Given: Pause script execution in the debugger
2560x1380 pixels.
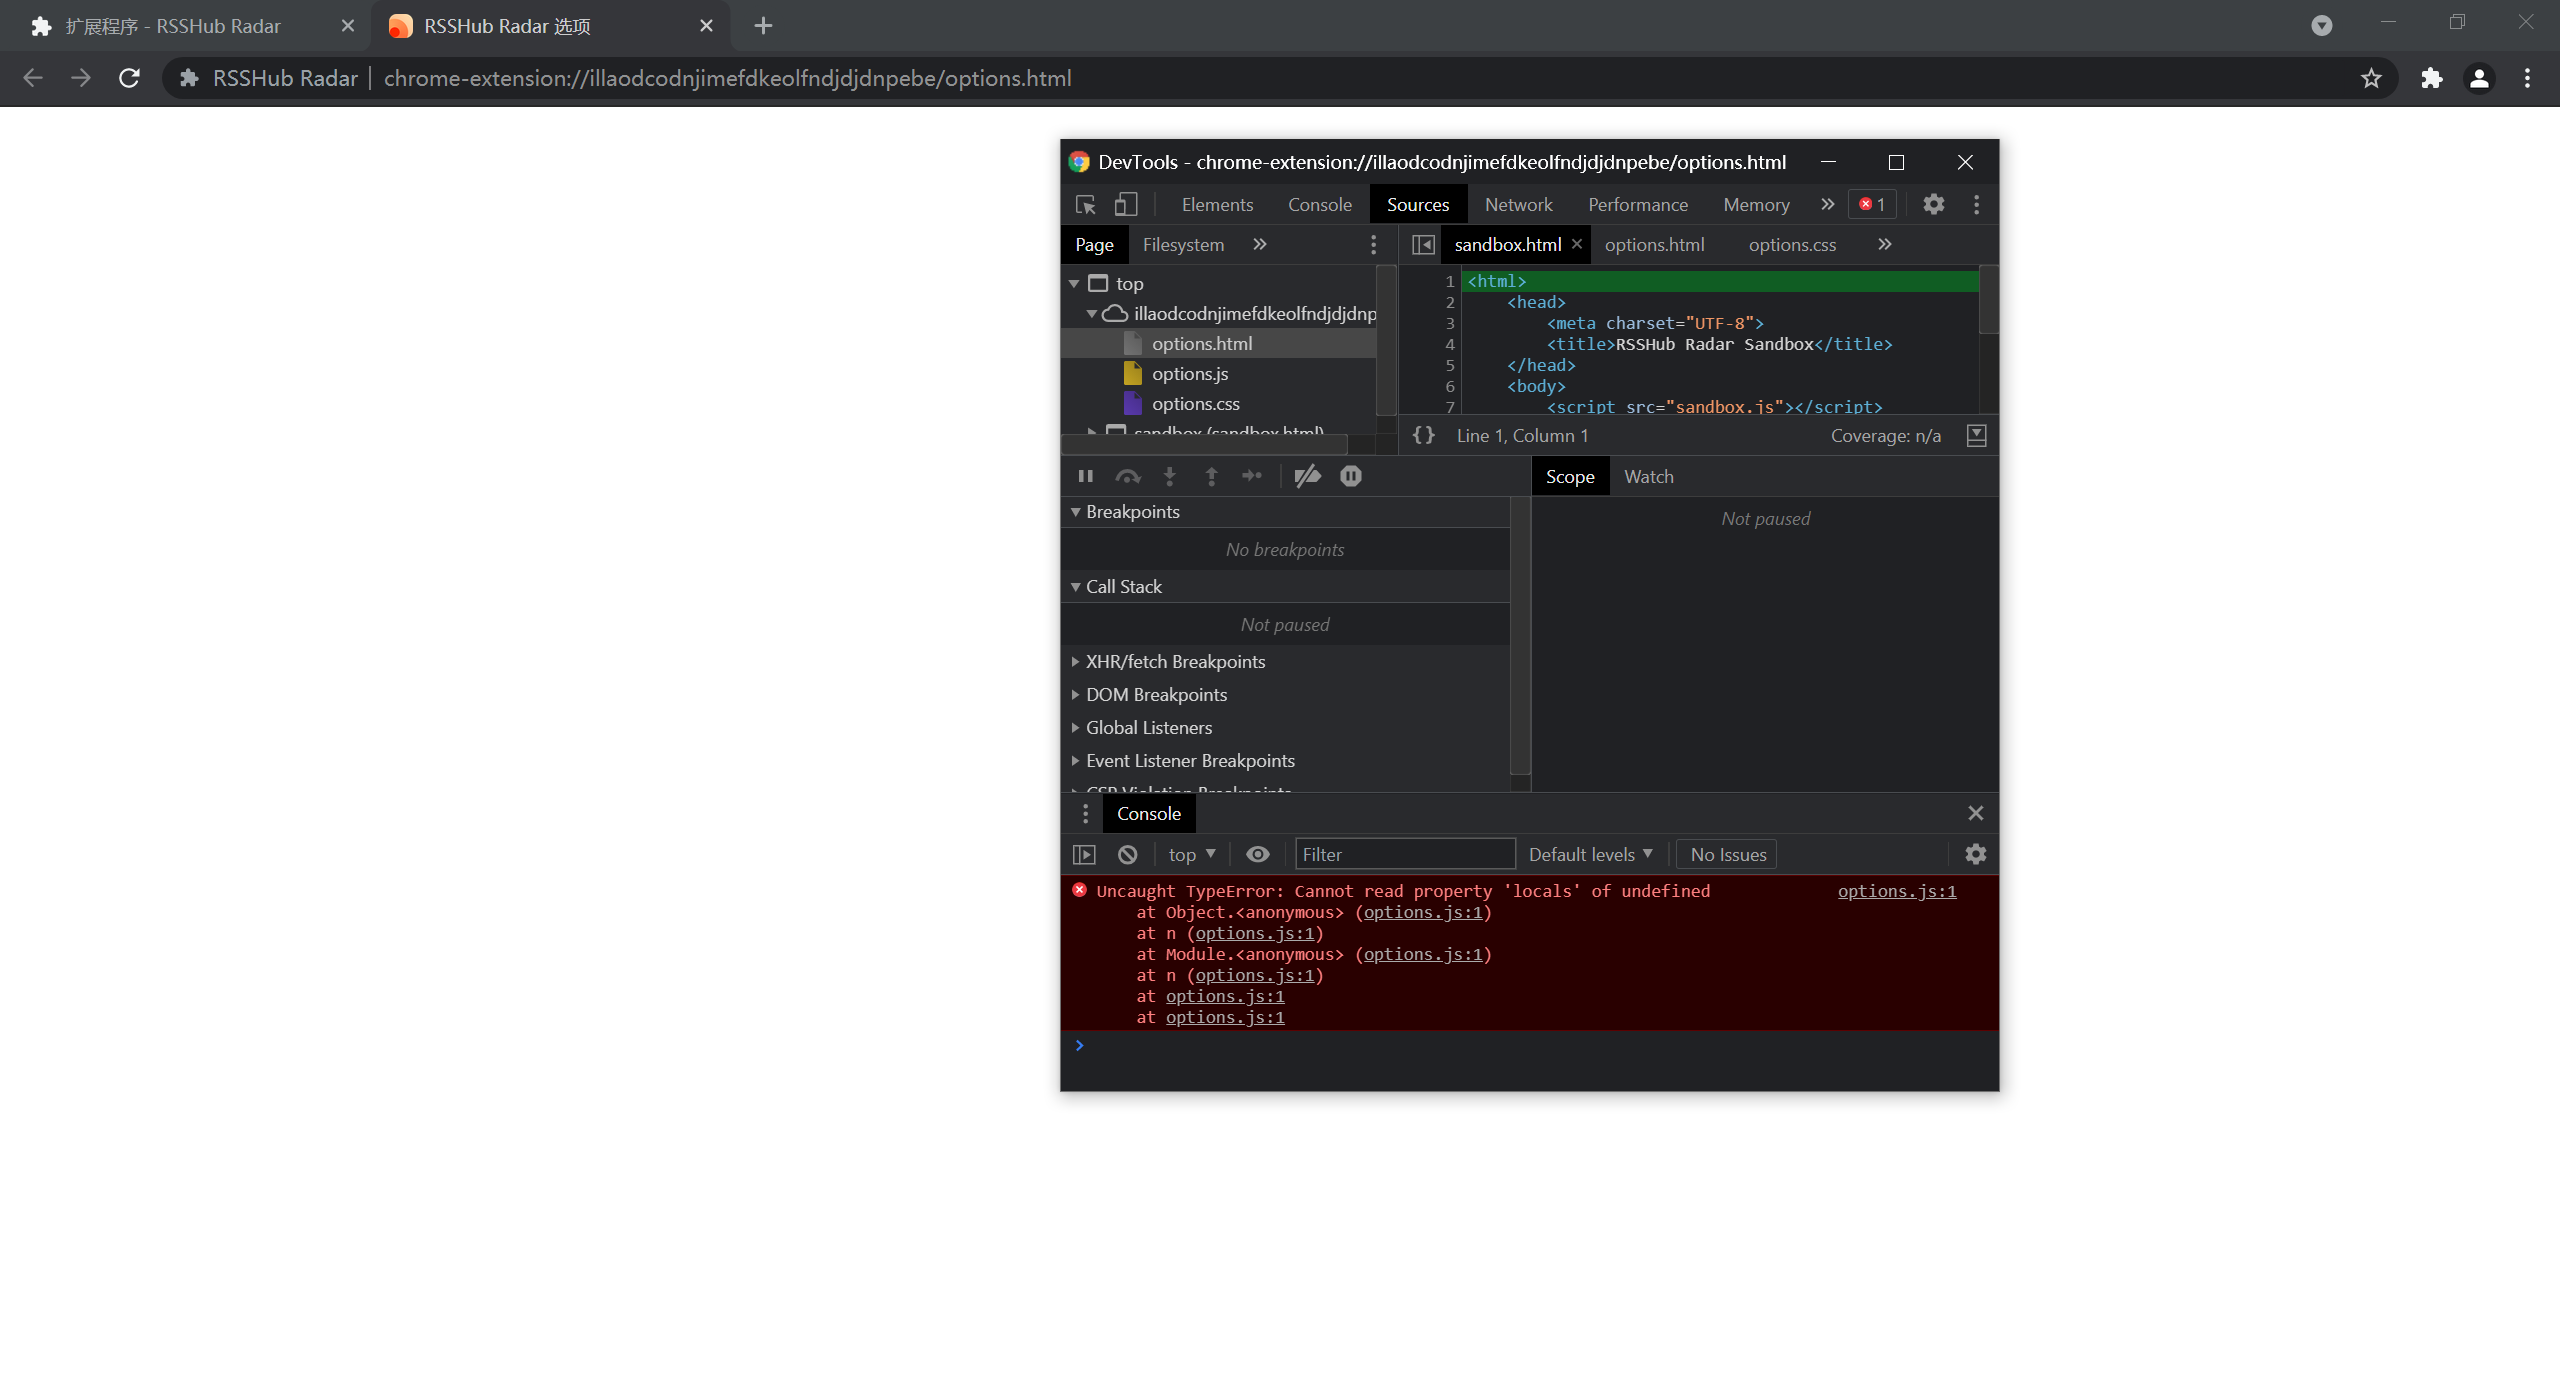Looking at the screenshot, I should (x=1086, y=476).
